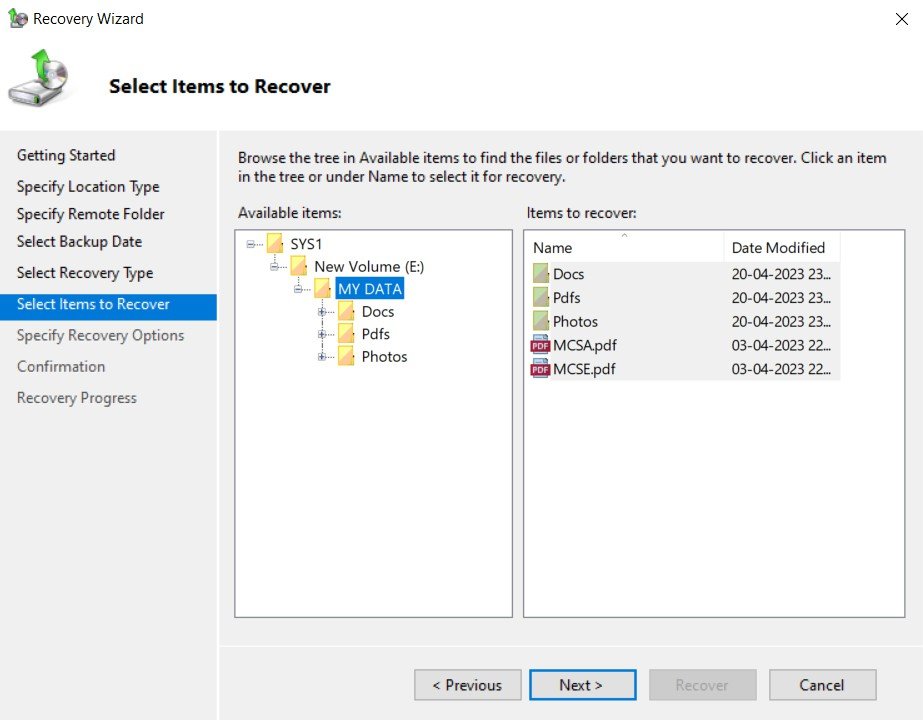
Task: Collapse the SYS1 tree node
Action: click(x=251, y=244)
